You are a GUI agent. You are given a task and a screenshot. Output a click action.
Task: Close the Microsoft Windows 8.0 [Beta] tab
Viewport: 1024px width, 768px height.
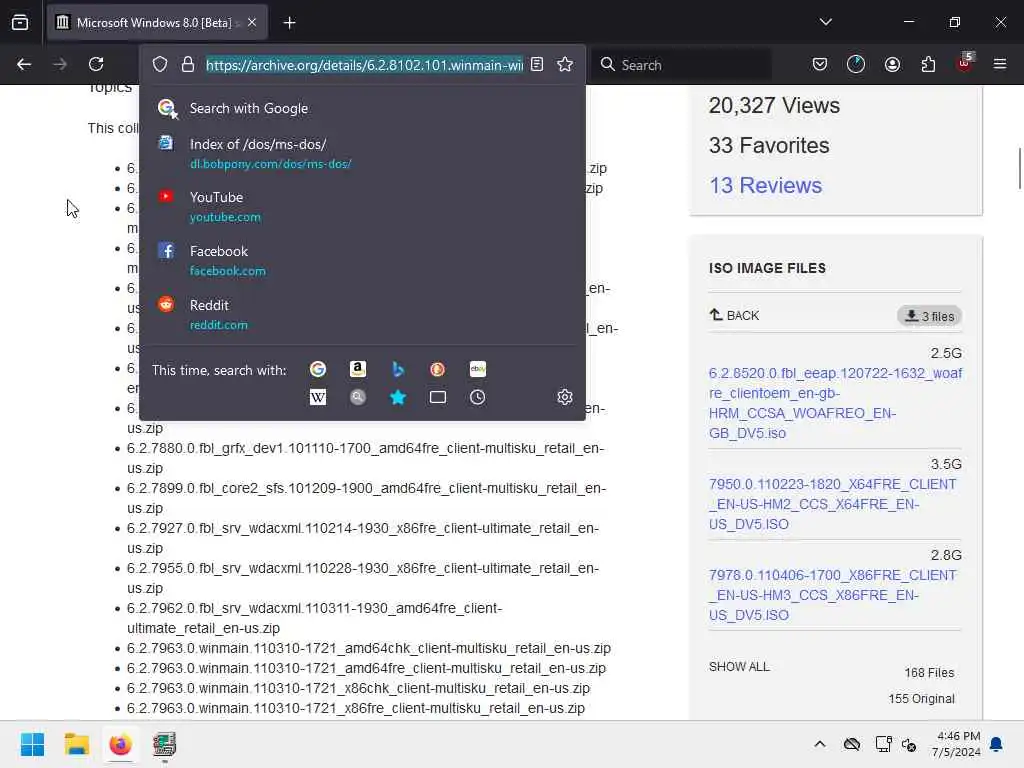(x=252, y=23)
